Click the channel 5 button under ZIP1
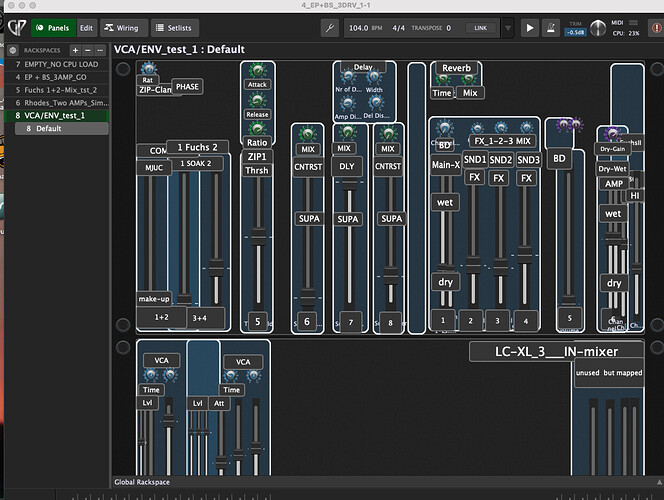This screenshot has height=500, width=664. coord(257,322)
